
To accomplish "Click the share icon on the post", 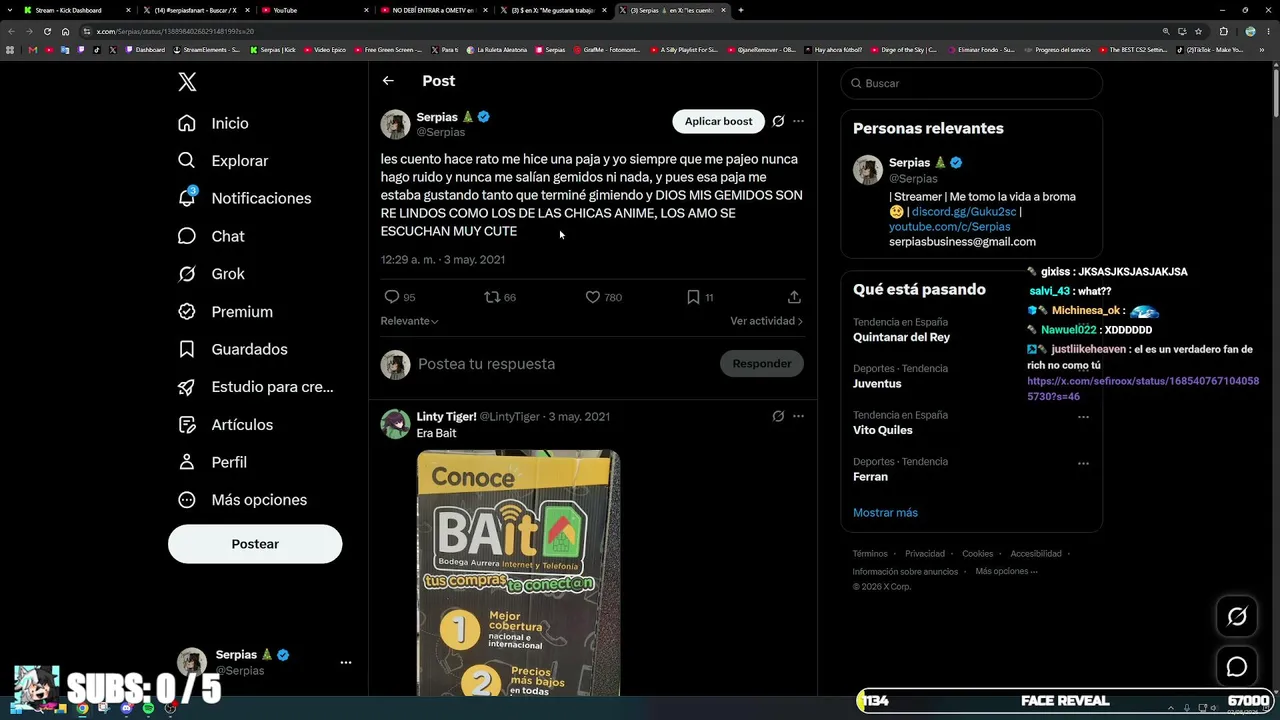I will click(x=794, y=297).
